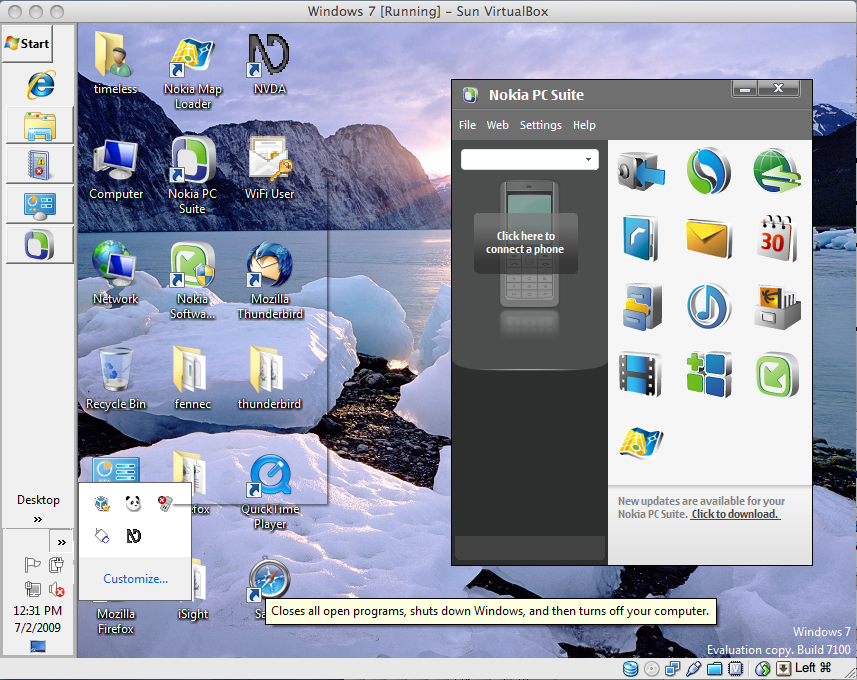This screenshot has width=857, height=680.
Task: Select the Nokia PC Suite desktop shortcut
Action: pyautogui.click(x=192, y=176)
